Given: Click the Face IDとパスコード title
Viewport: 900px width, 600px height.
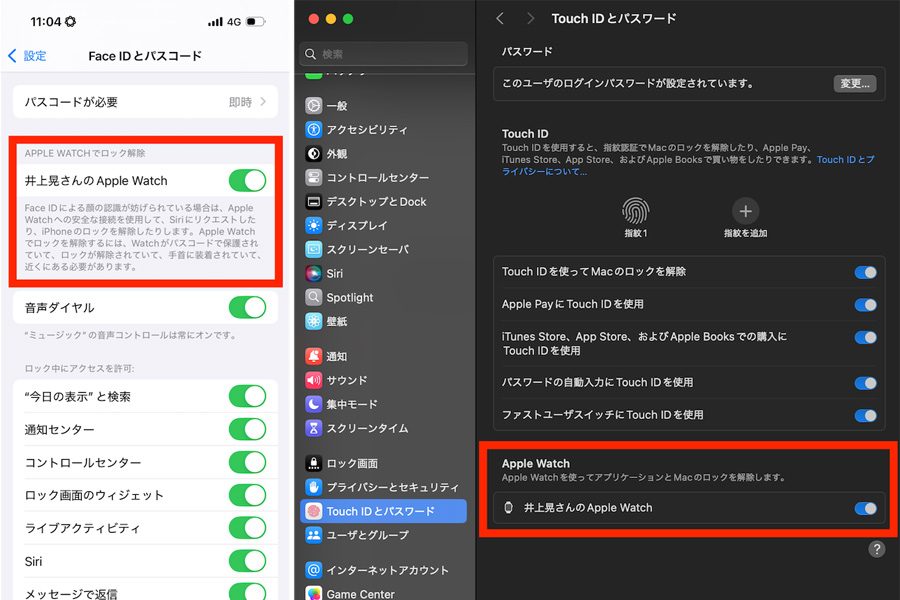Looking at the screenshot, I should point(145,56).
